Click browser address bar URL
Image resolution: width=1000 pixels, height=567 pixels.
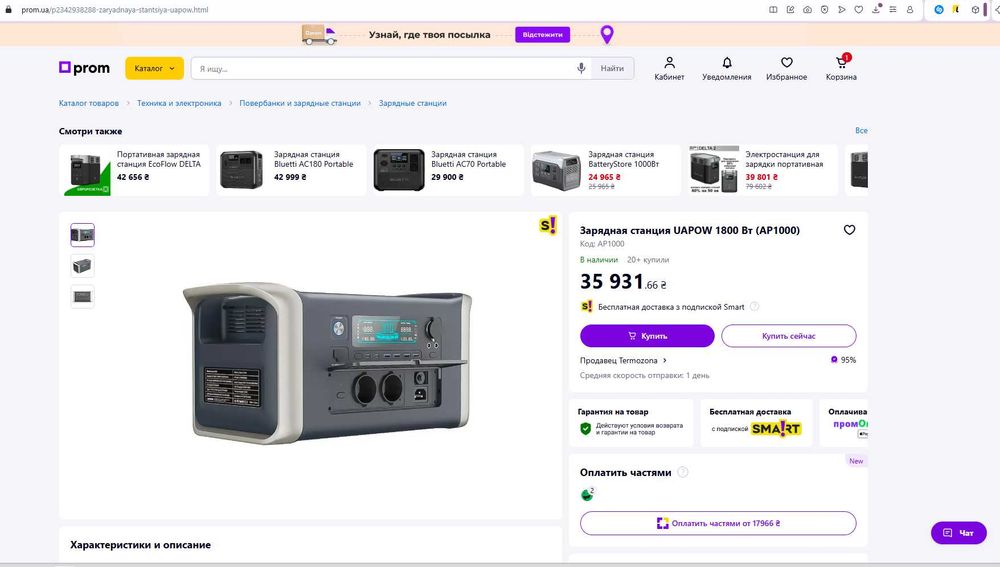pos(115,10)
